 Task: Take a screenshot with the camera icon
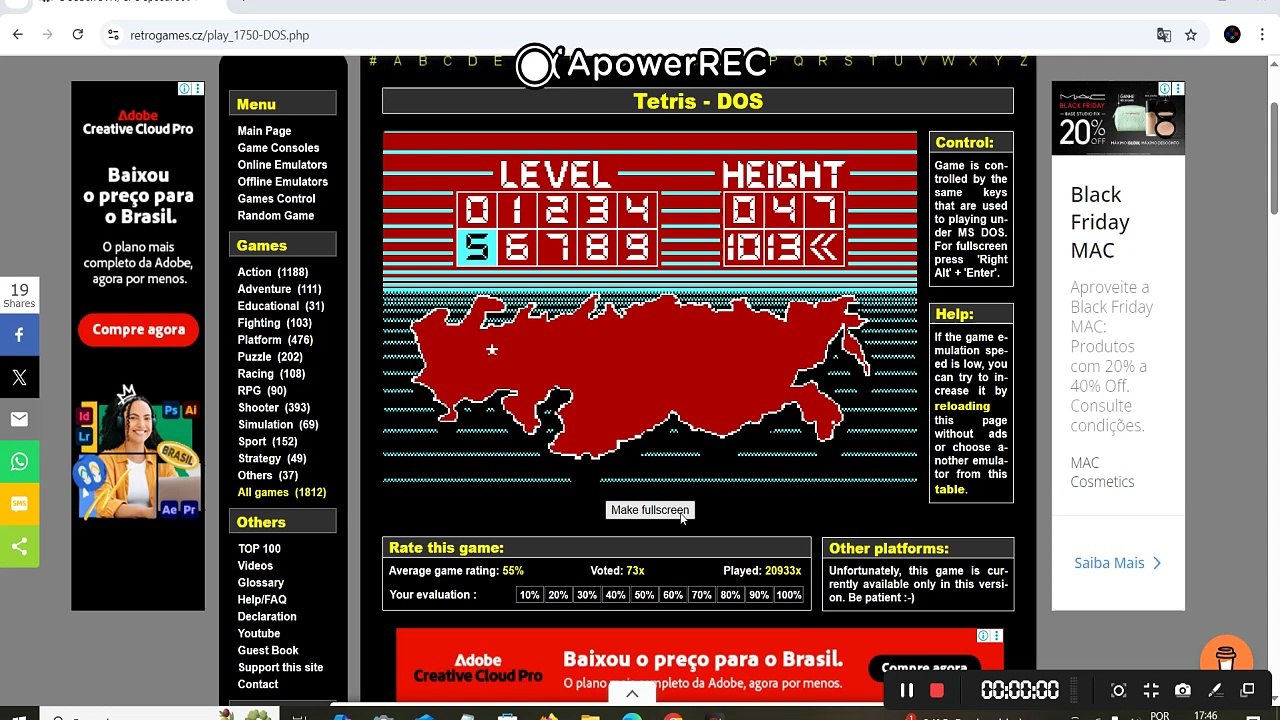coord(1183,690)
